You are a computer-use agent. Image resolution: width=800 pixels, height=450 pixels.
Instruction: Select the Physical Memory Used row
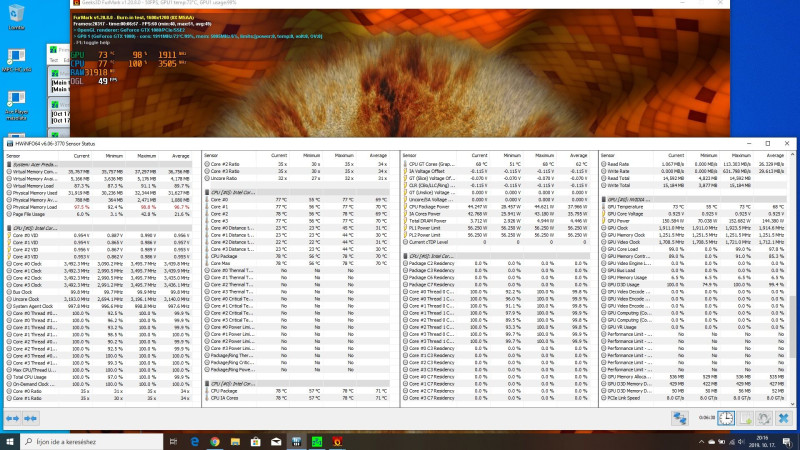(99, 193)
